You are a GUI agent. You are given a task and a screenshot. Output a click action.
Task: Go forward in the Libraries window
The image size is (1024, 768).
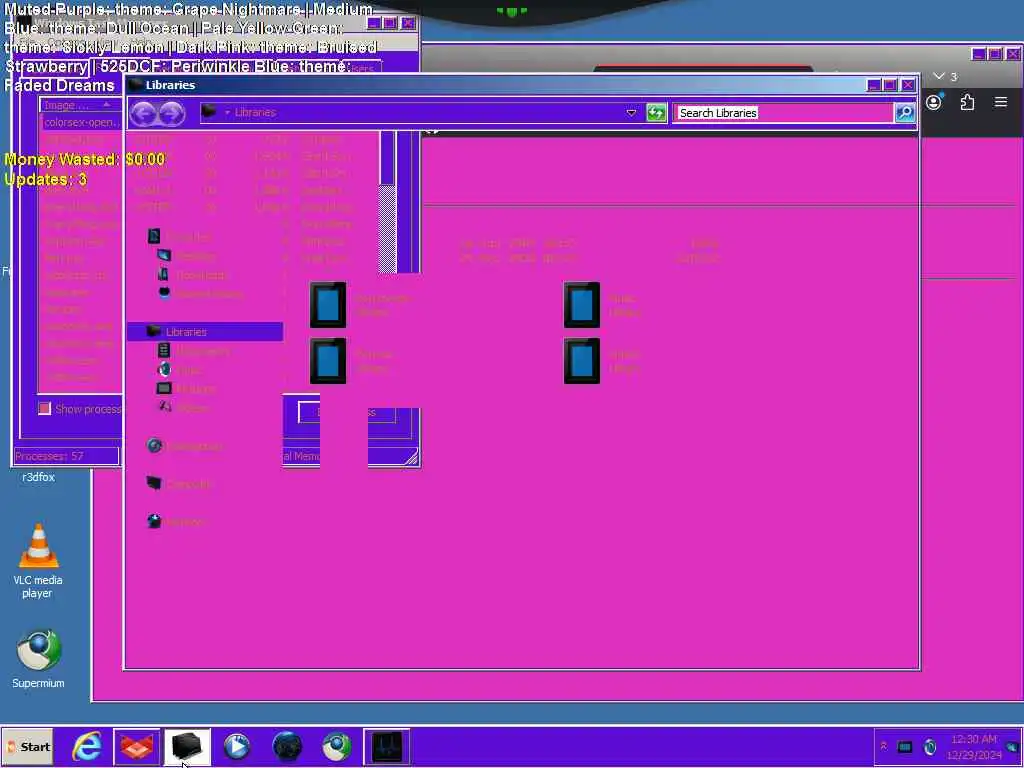(x=171, y=113)
